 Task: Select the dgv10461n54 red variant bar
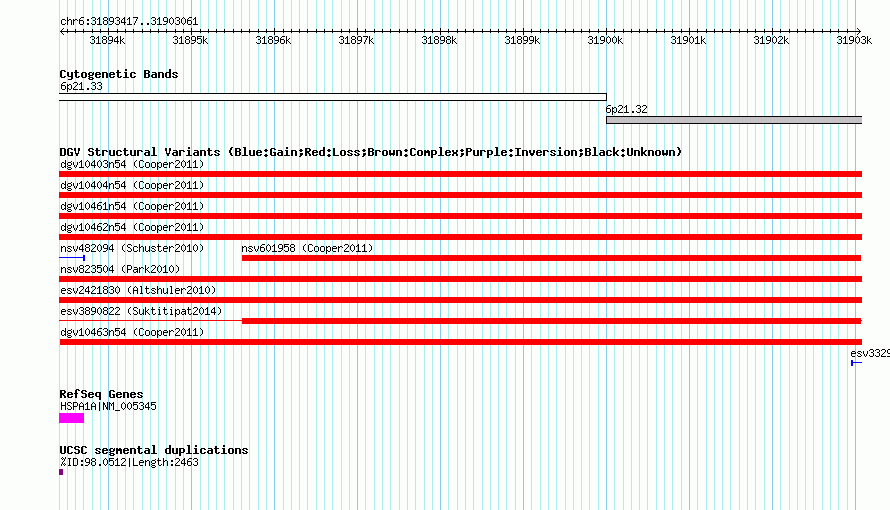pos(460,216)
